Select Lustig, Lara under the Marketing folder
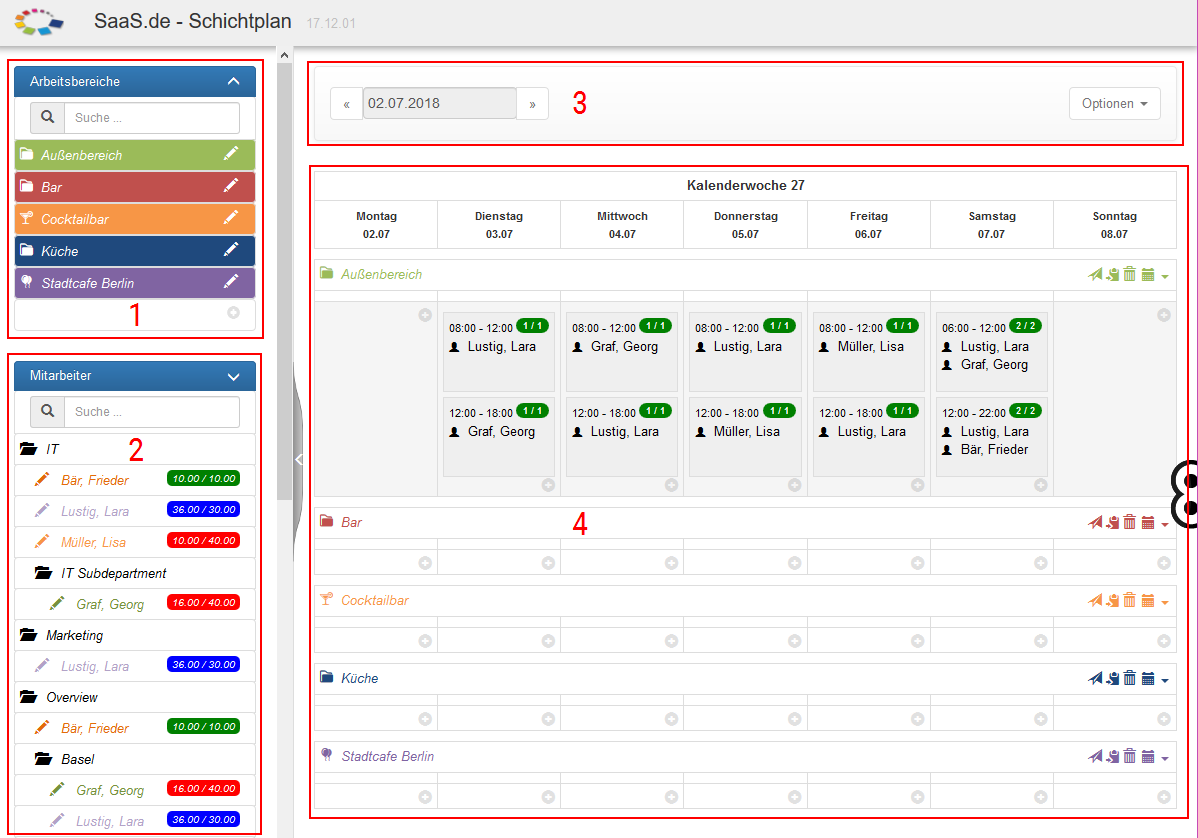1198x838 pixels. (95, 666)
